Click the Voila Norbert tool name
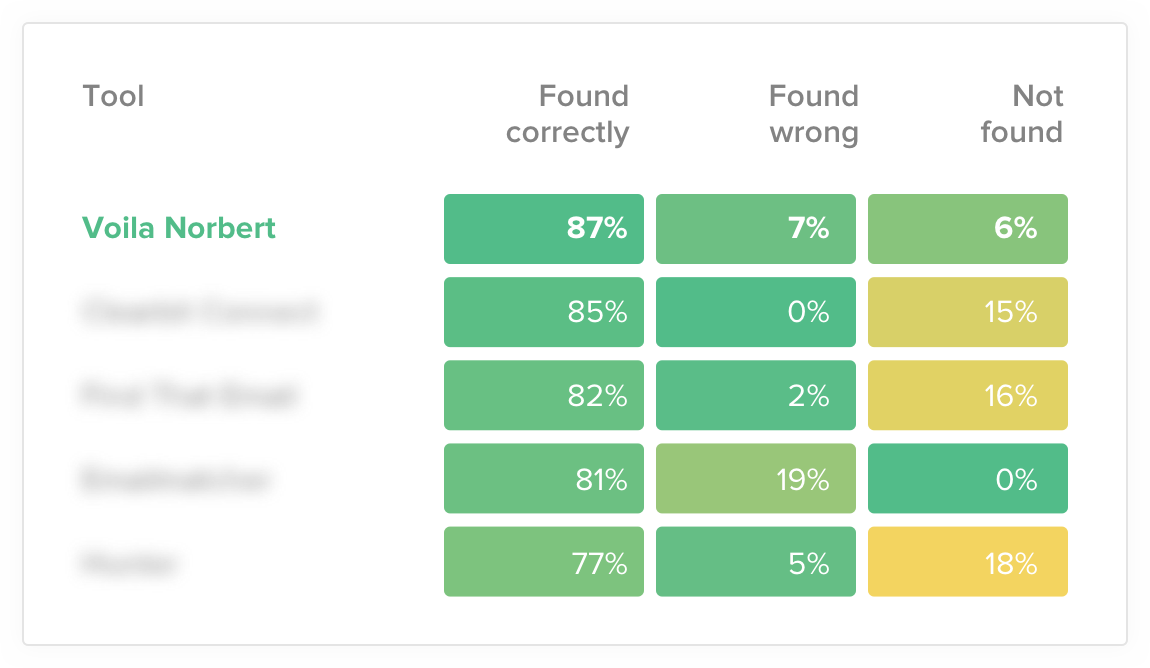Viewport: 1150px width, 668px height. 178,228
